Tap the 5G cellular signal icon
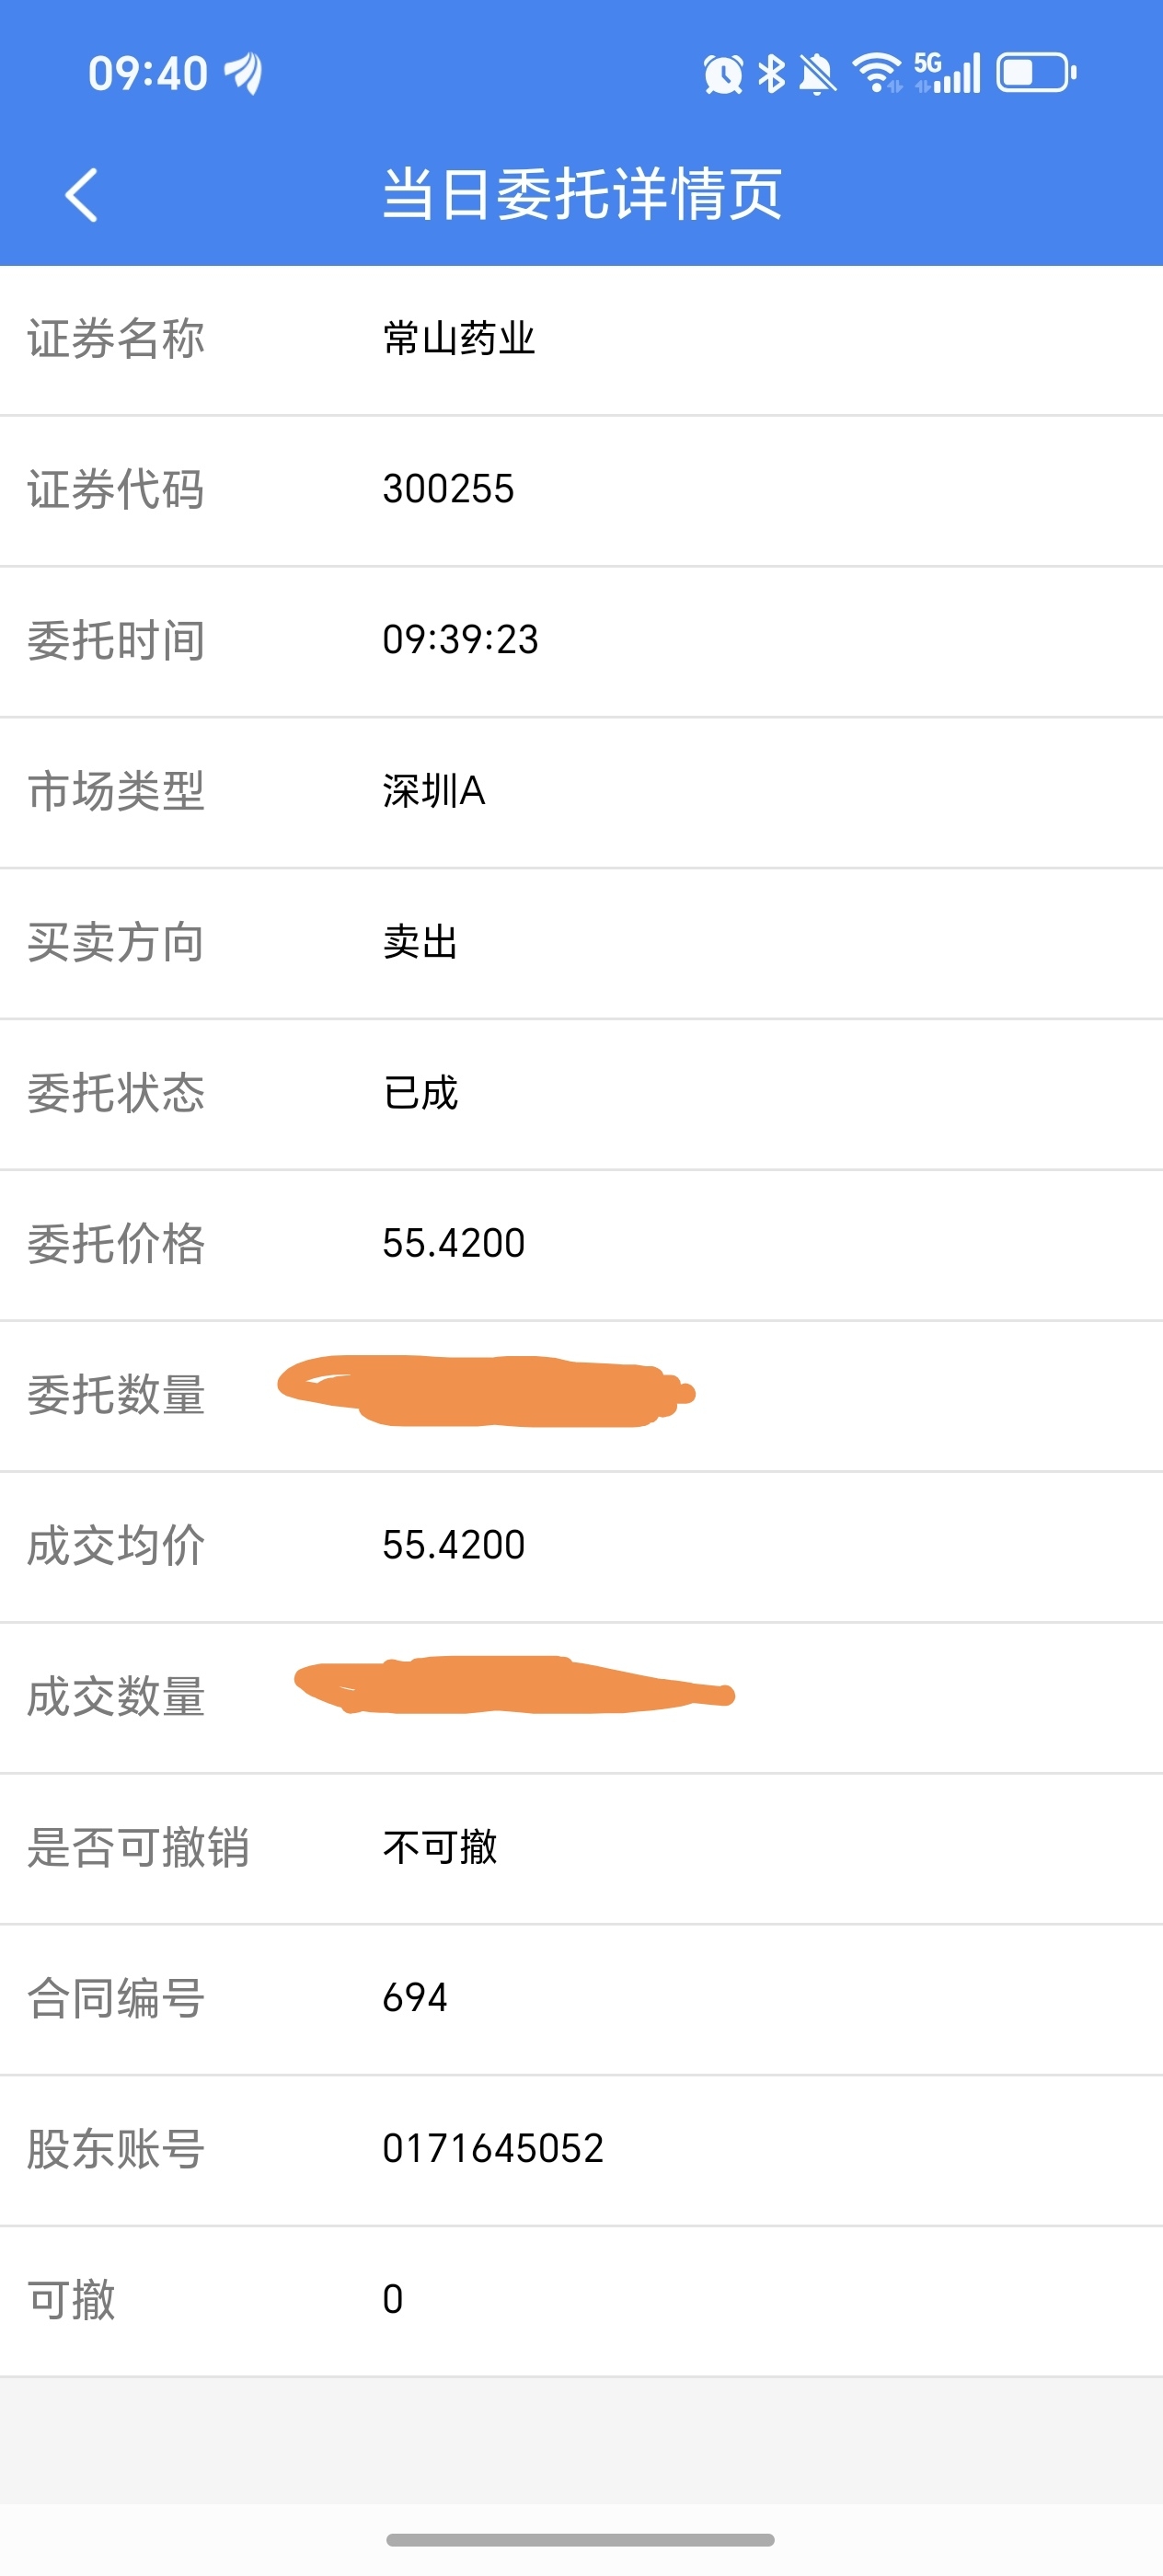 947,73
